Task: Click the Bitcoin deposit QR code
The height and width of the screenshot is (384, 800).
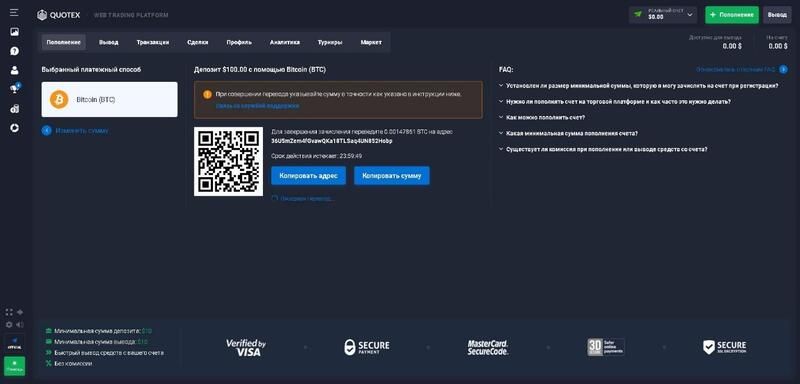Action: click(x=229, y=161)
